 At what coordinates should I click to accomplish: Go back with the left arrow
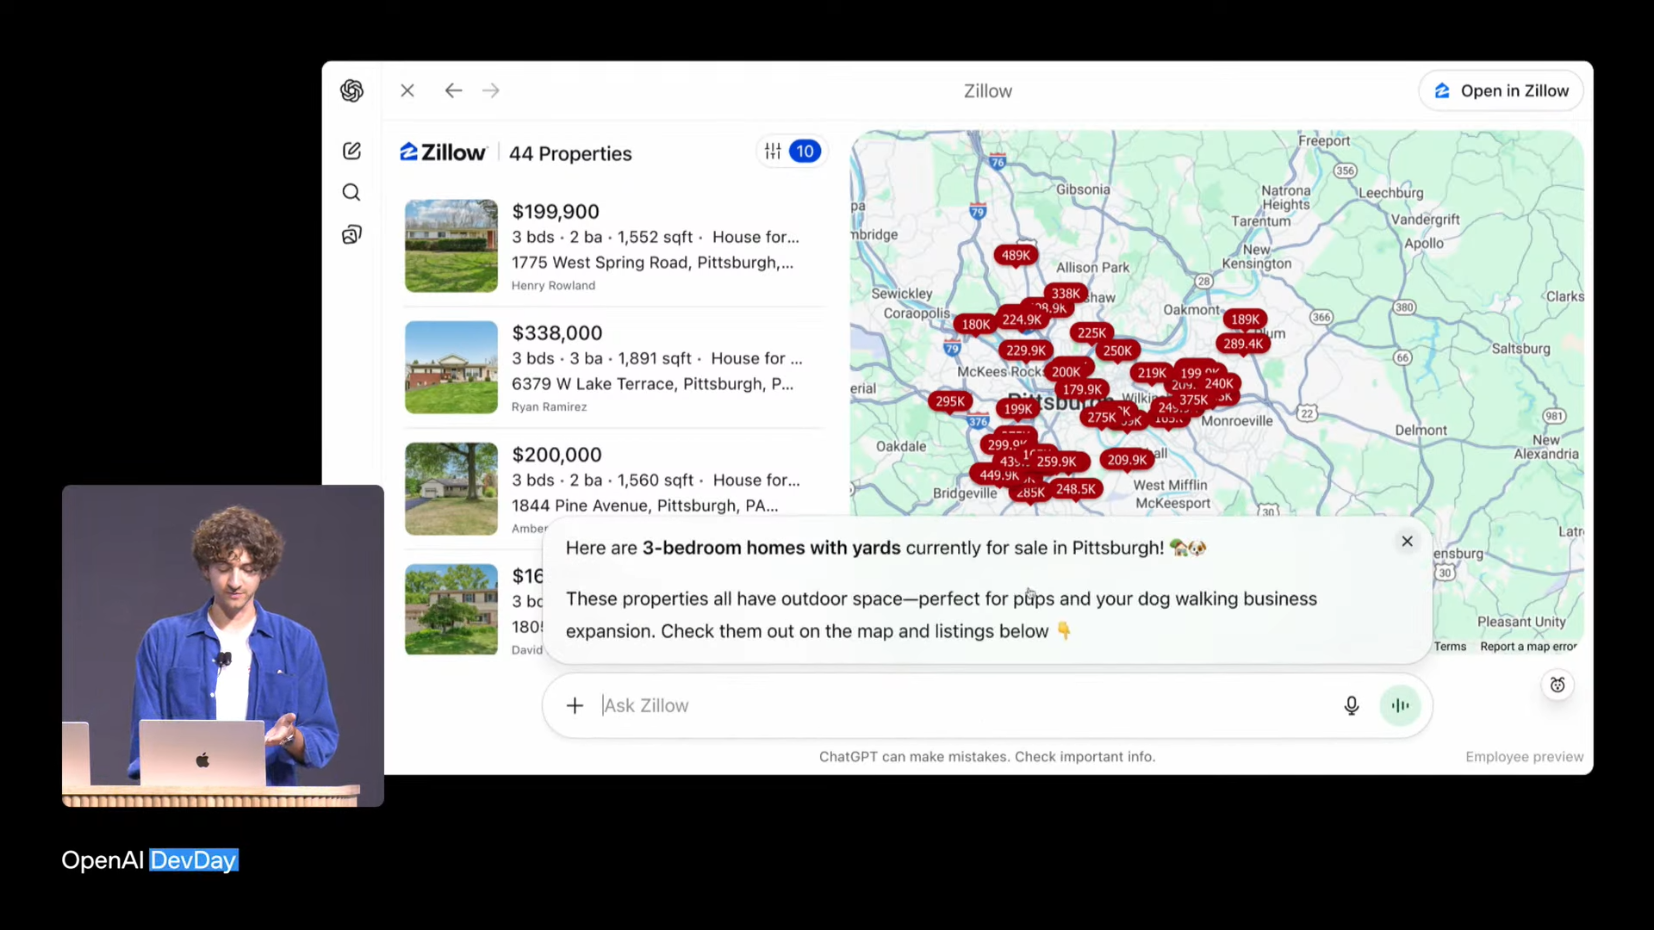(x=453, y=91)
